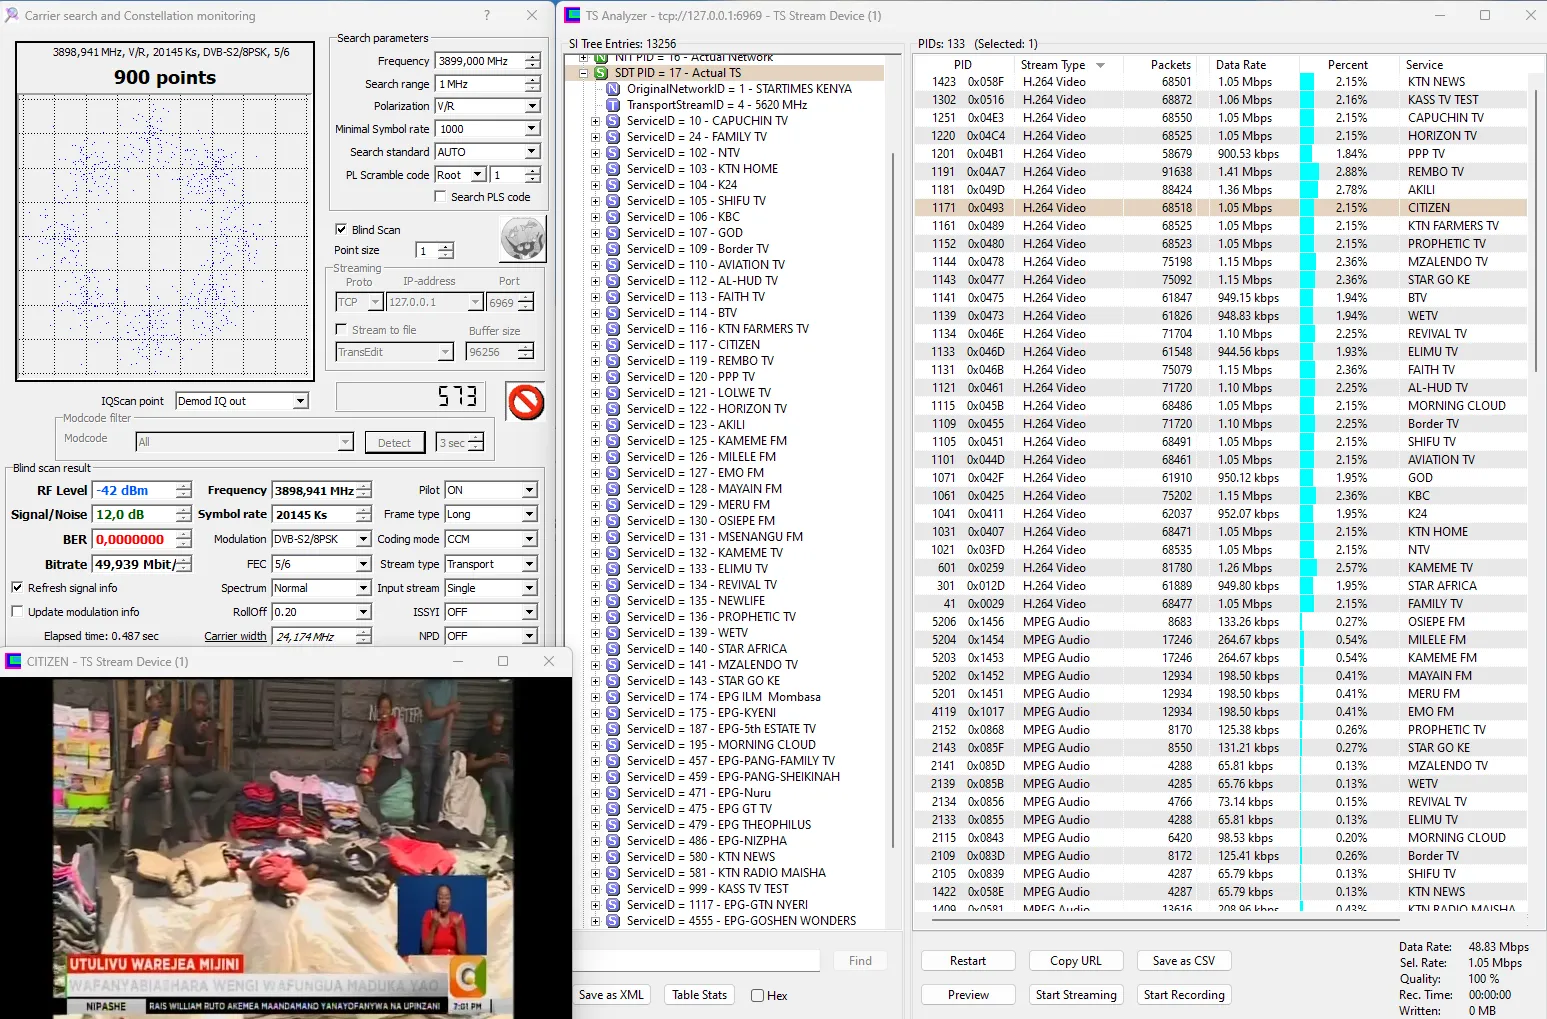Expand ServiceID 103 KTN HOME node
Screen dimensions: 1547x1019
[595, 169]
